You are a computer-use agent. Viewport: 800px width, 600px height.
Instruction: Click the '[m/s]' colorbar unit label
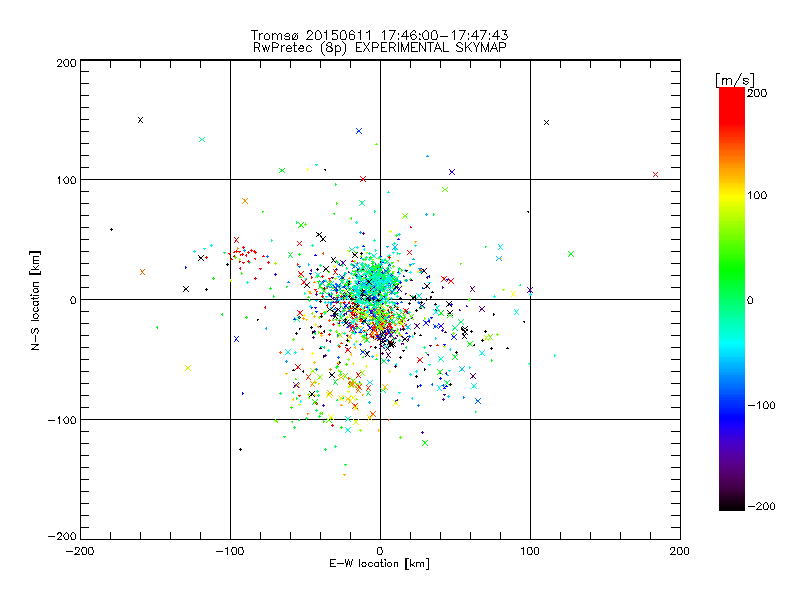point(735,80)
